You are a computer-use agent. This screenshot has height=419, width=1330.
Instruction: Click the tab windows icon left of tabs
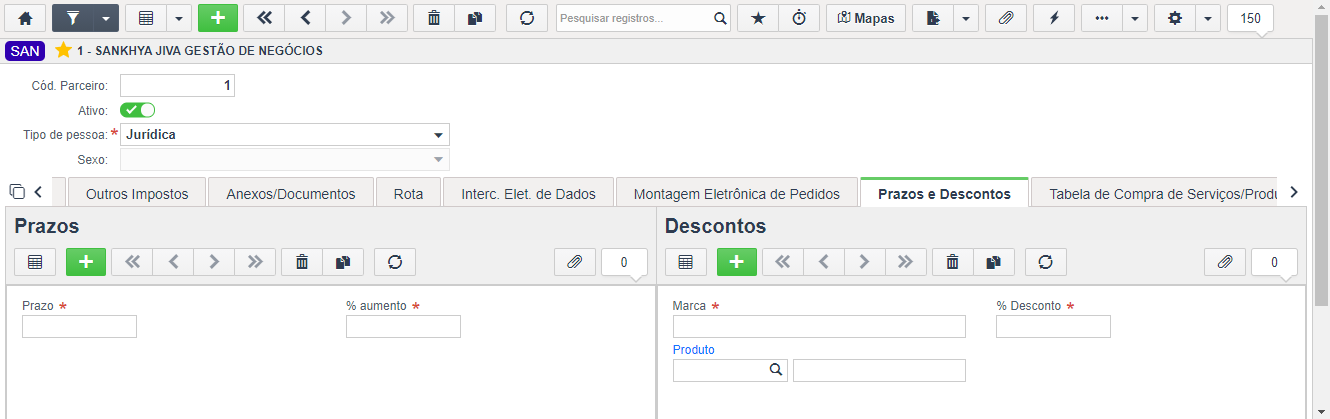click(x=16, y=191)
